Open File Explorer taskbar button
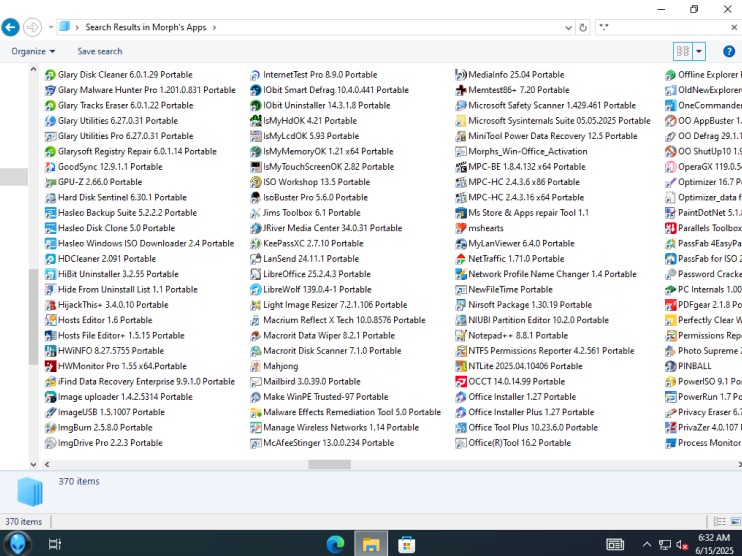 click(x=371, y=544)
